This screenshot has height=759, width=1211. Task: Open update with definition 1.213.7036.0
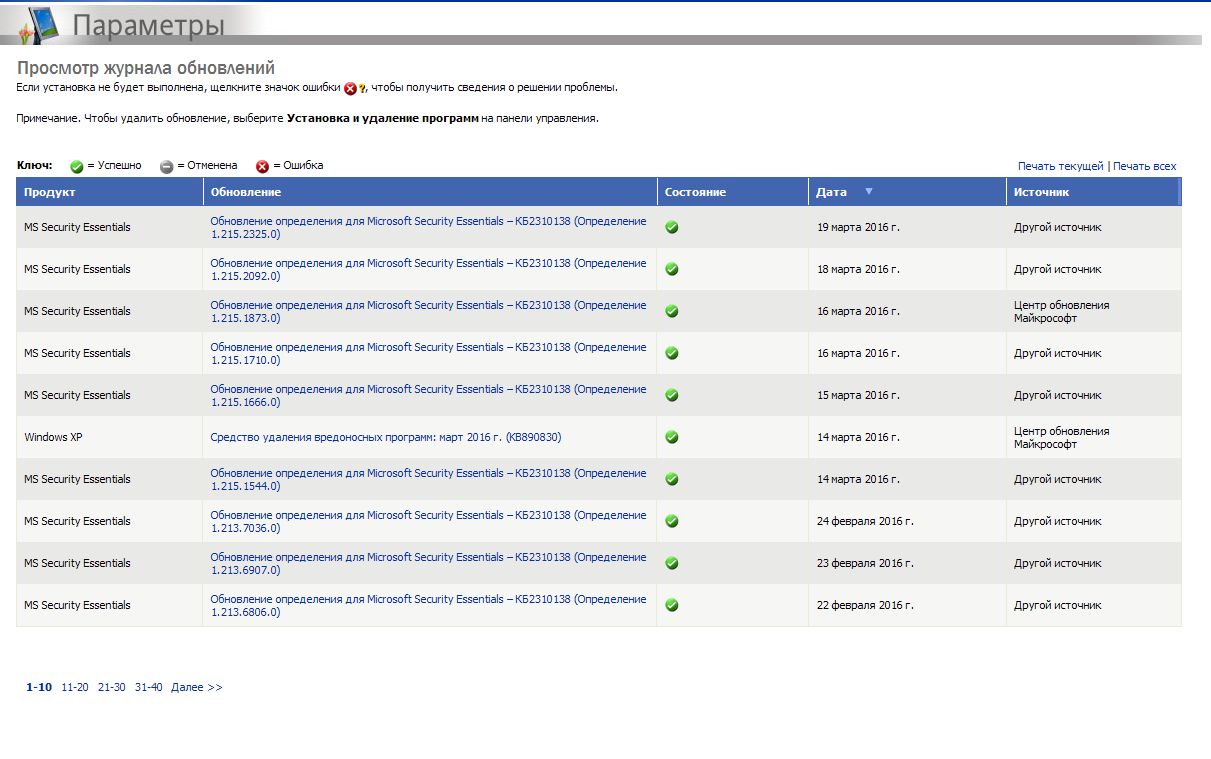pos(428,521)
